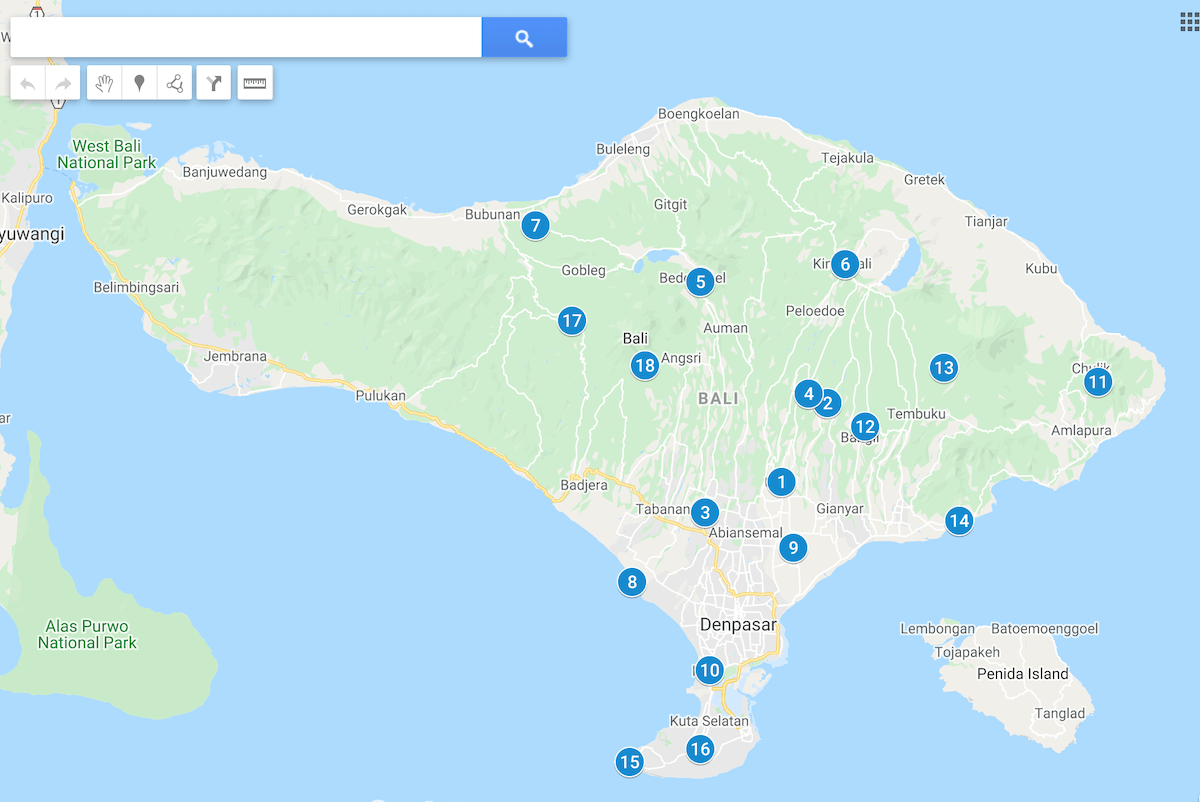Open marker 10 south of Denpasar
This screenshot has width=1200, height=802.
tap(709, 670)
